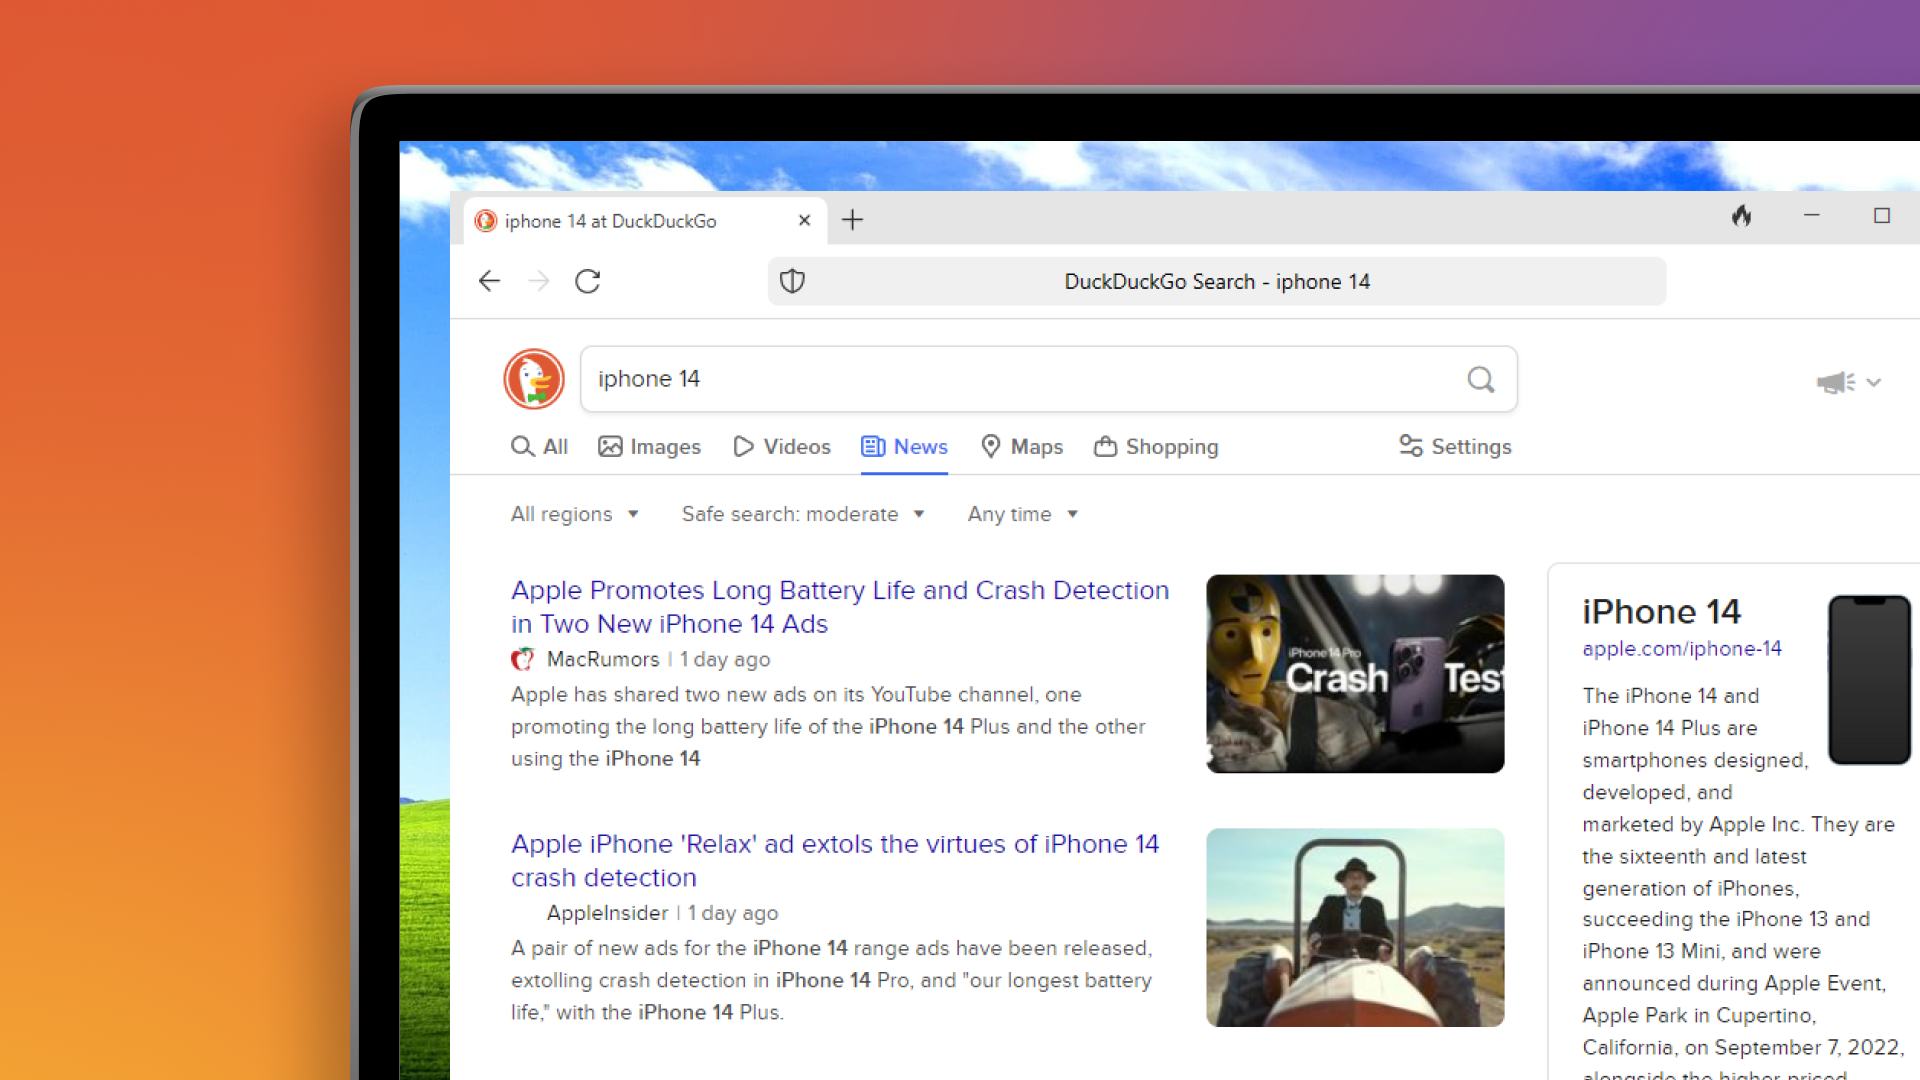Click the privacy shield icon in address bar
Screen dimensions: 1920x1080
(791, 281)
